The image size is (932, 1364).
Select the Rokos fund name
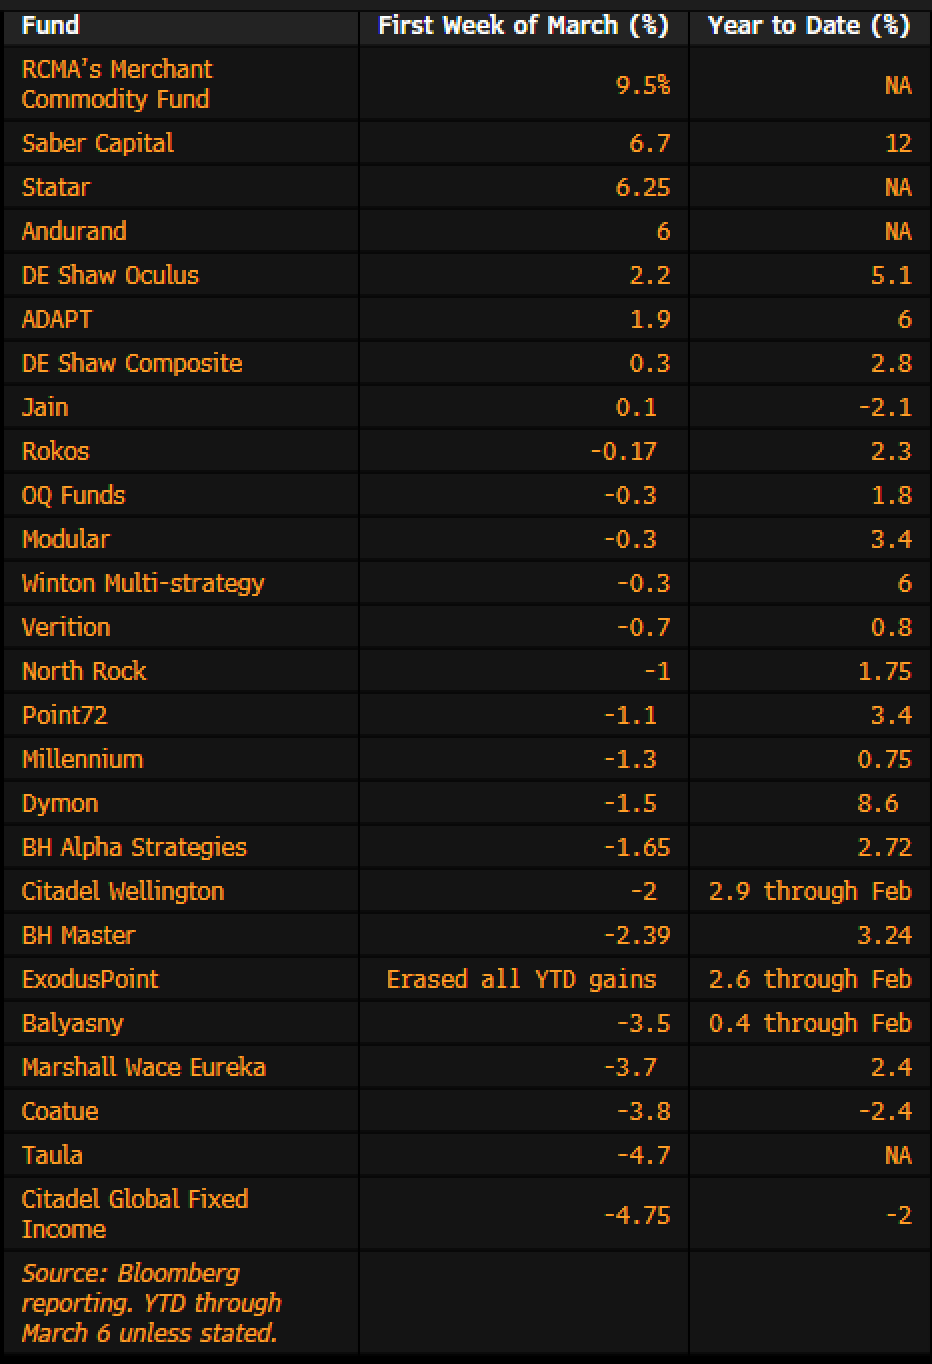point(55,451)
